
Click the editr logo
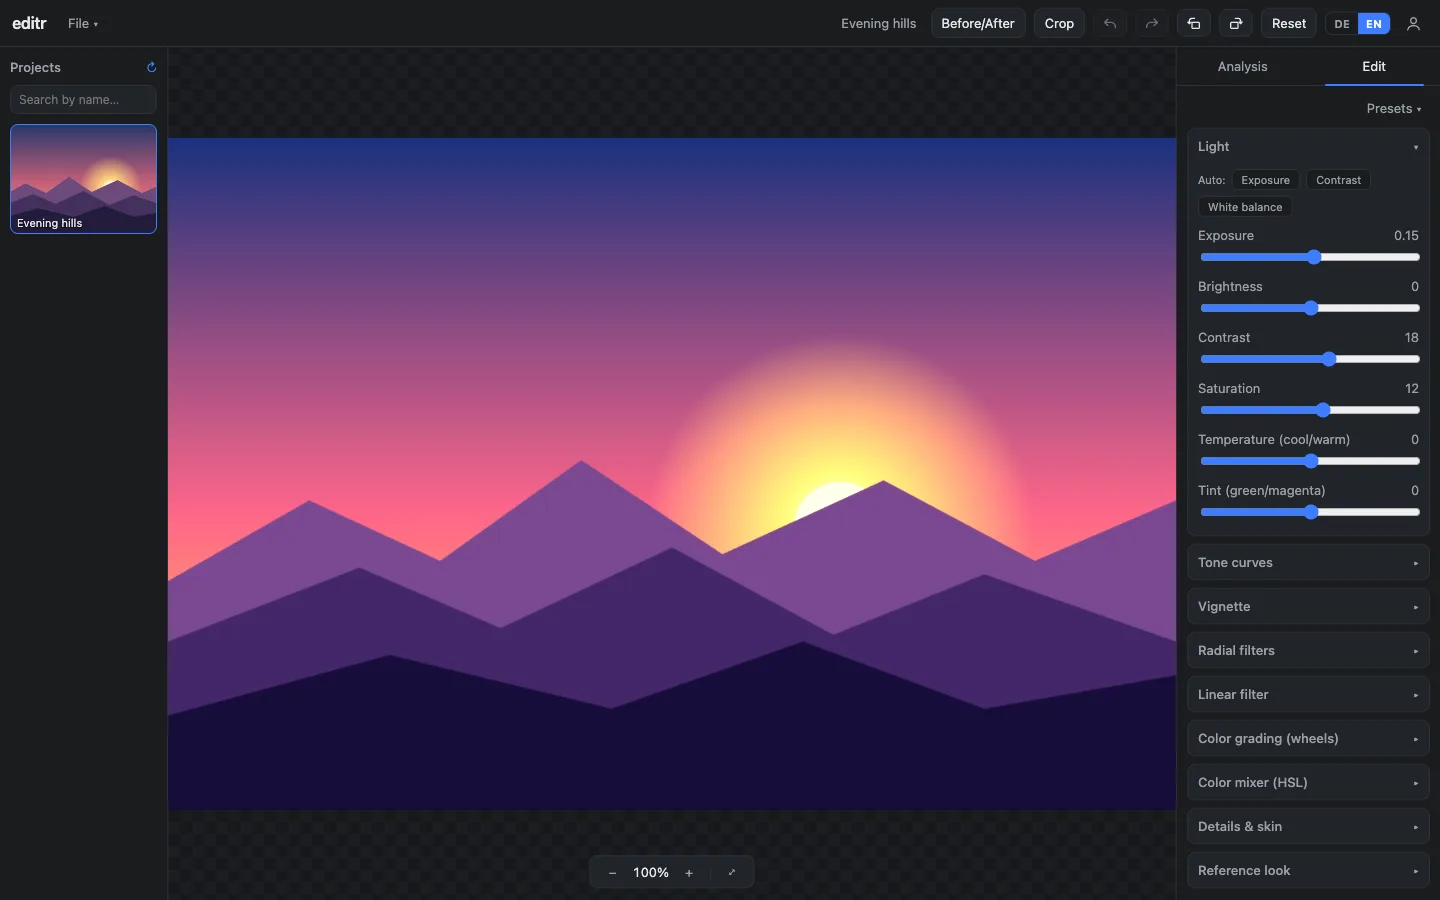coord(29,23)
